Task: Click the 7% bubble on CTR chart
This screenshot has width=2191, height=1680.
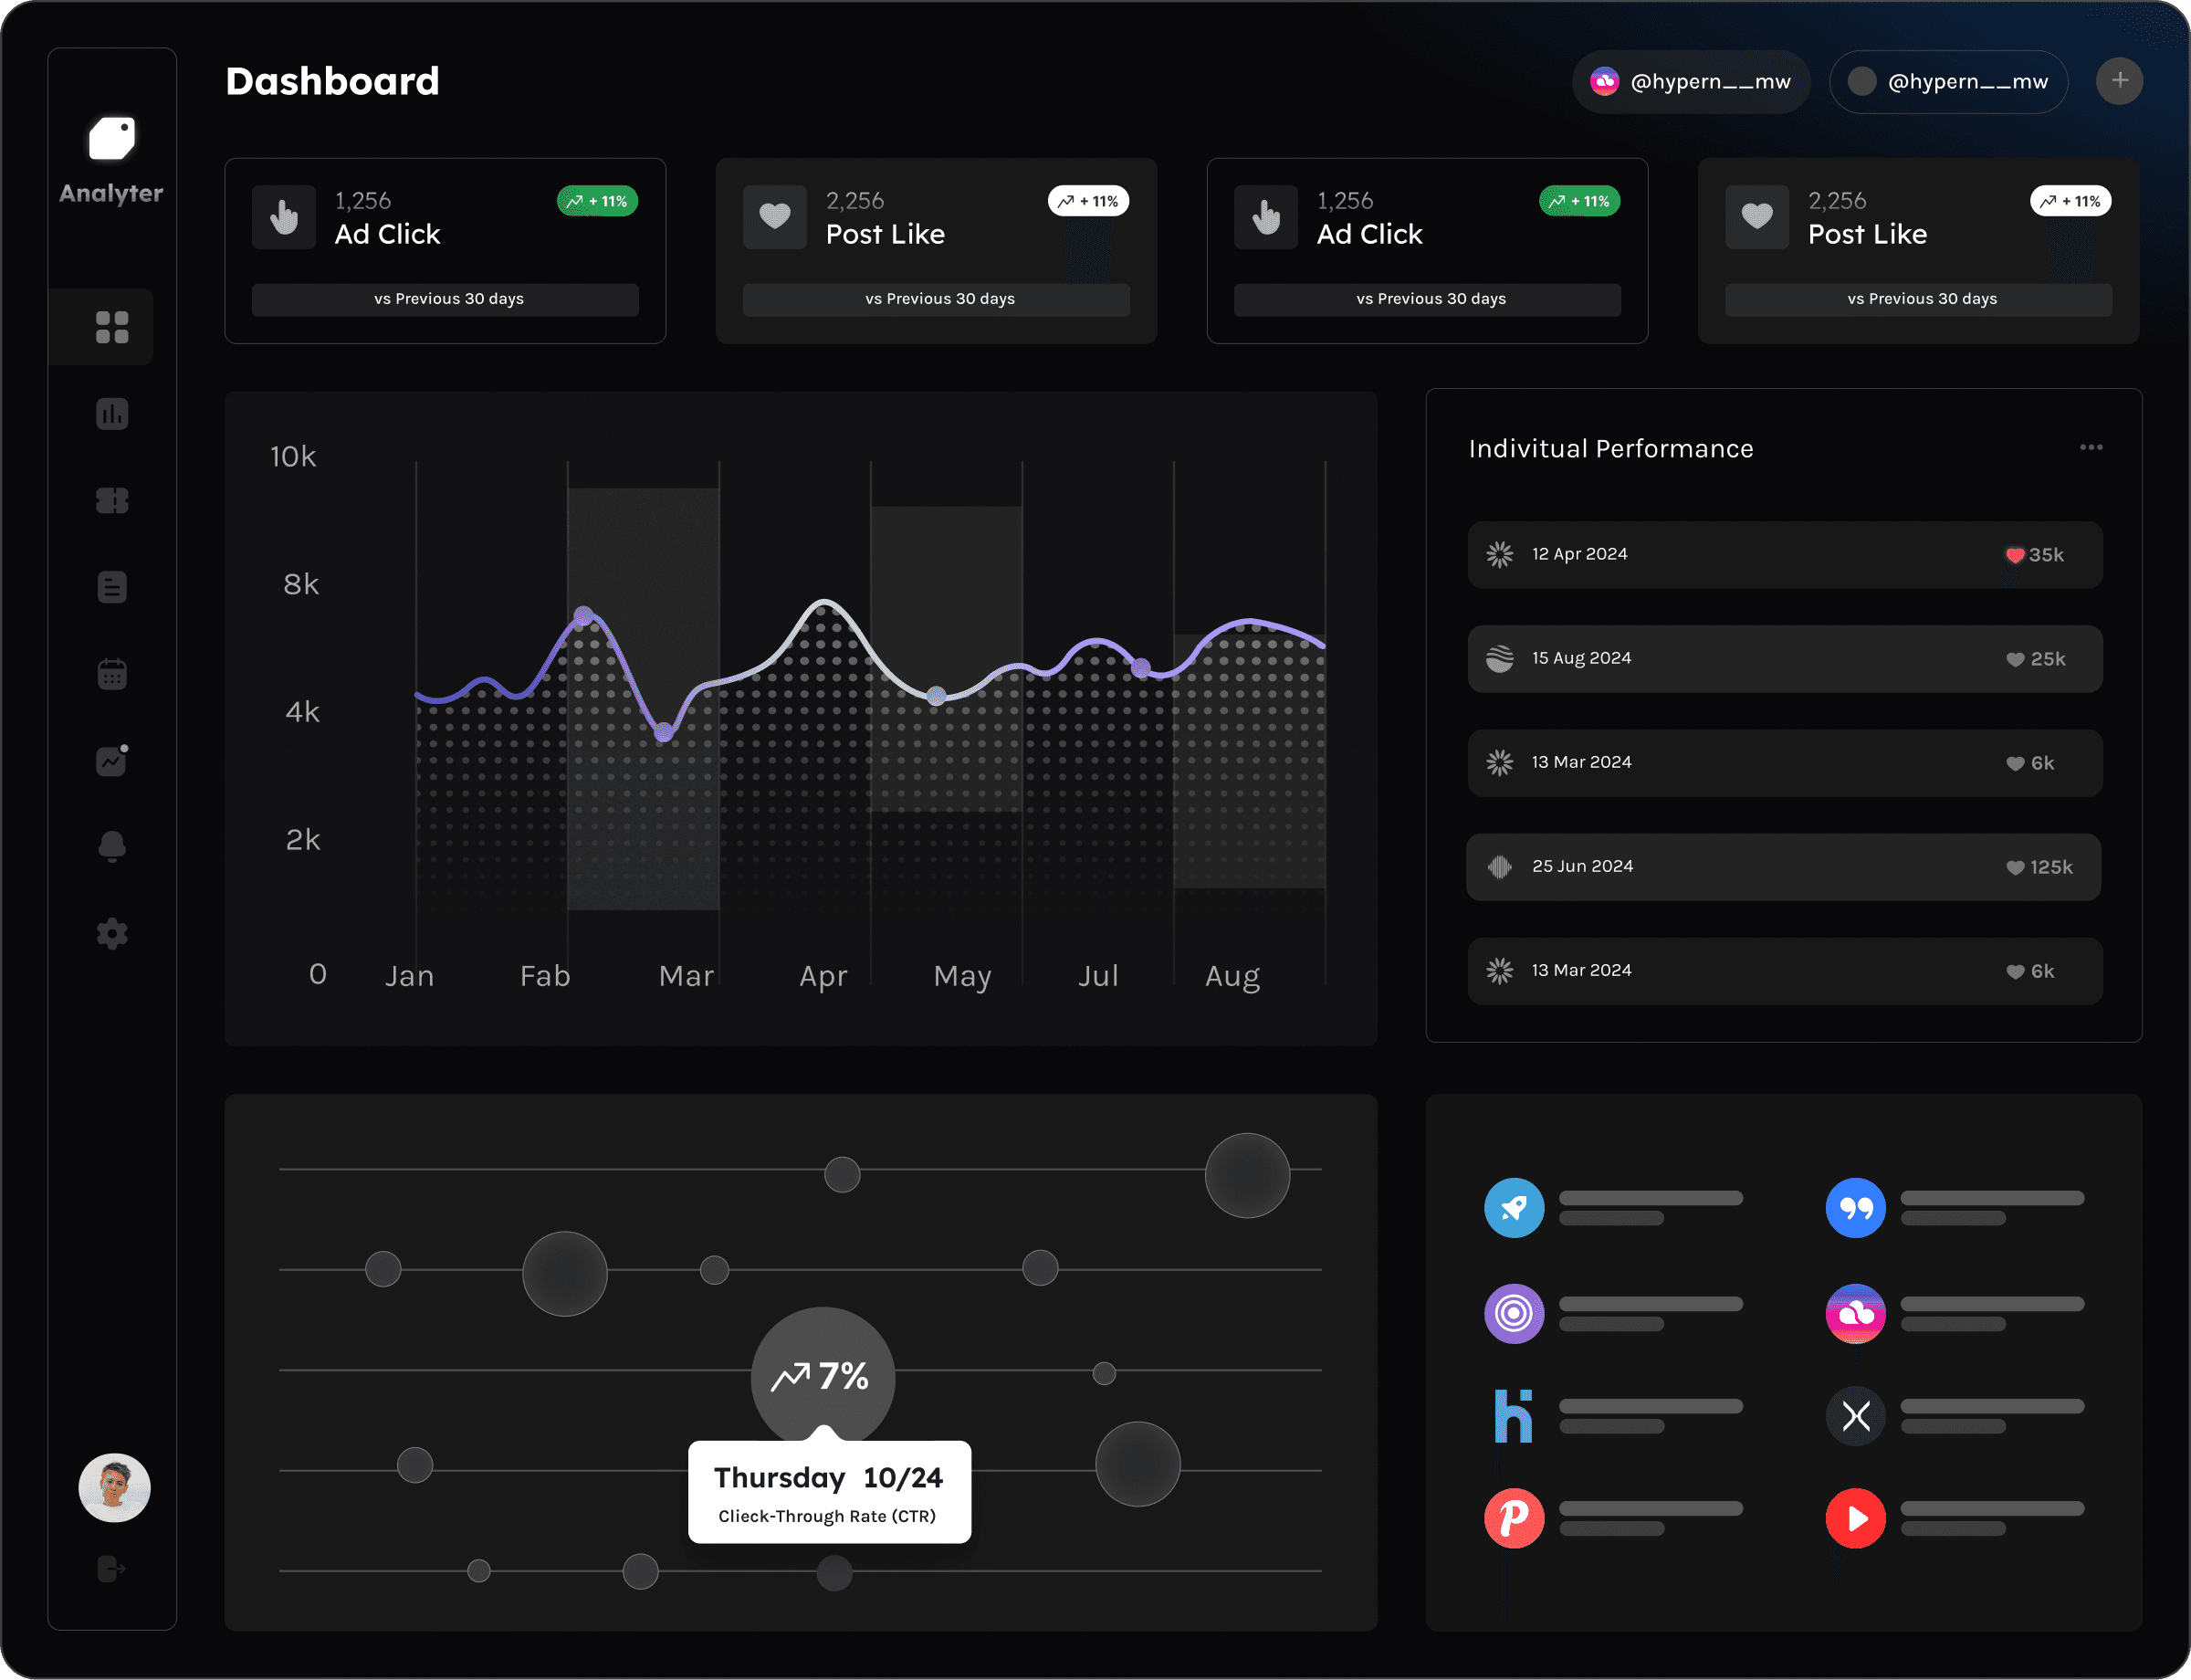Action: [822, 1376]
